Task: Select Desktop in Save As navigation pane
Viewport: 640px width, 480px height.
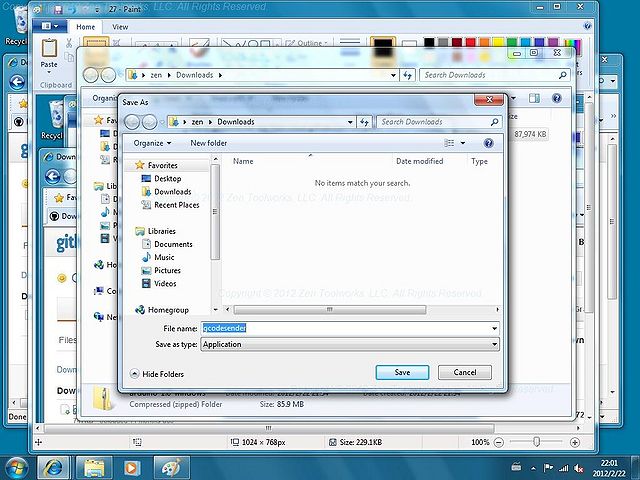Action: coord(167,178)
